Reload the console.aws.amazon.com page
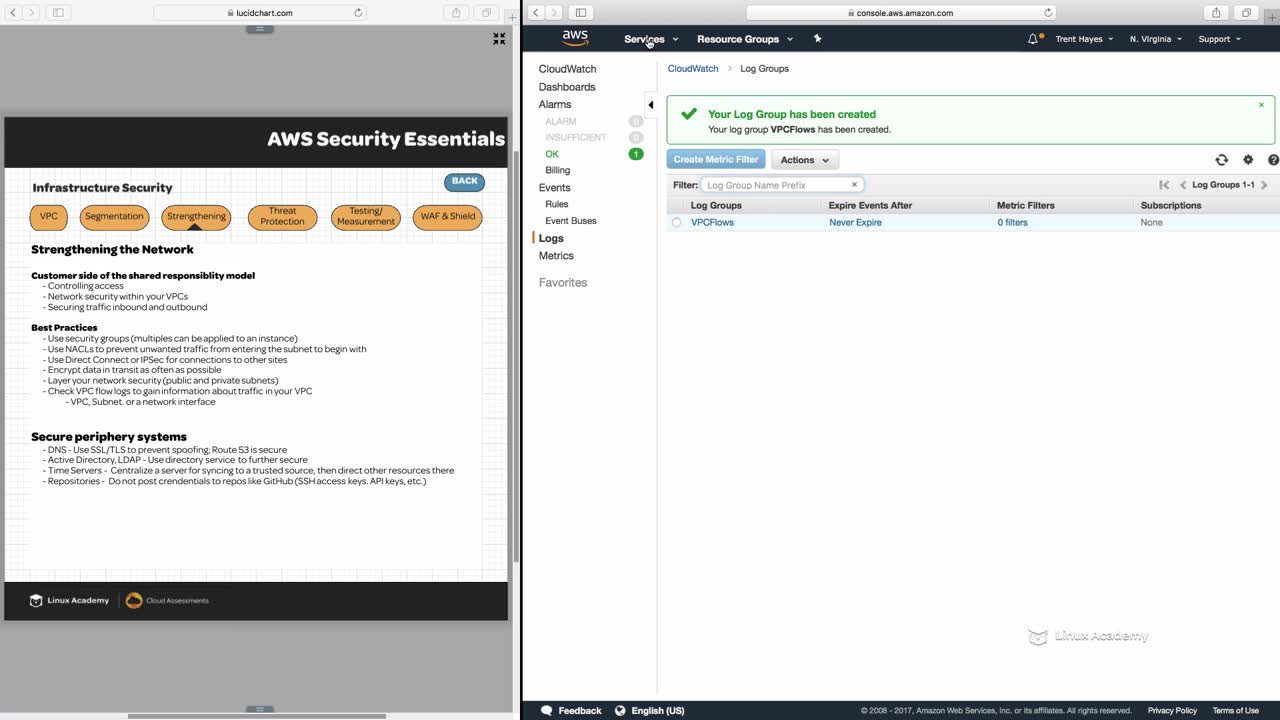The height and width of the screenshot is (720, 1280). pos(1048,13)
